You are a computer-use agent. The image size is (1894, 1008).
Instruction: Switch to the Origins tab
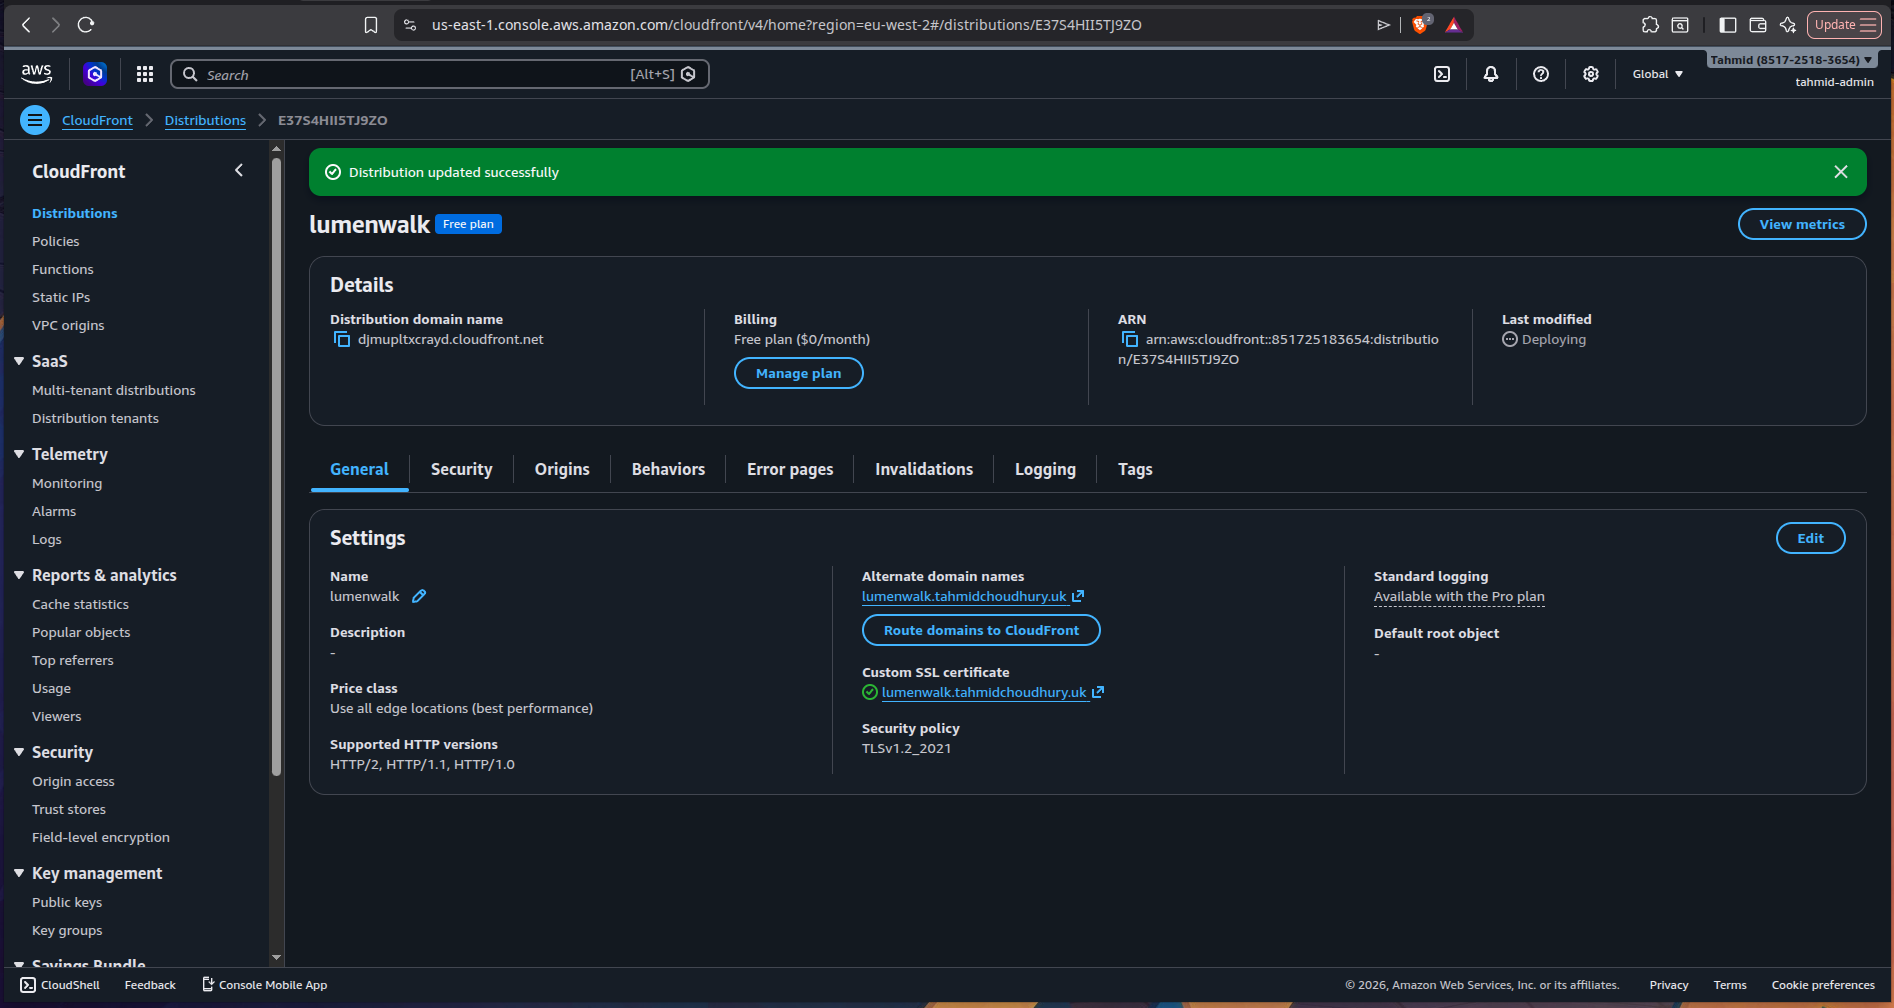coord(562,470)
